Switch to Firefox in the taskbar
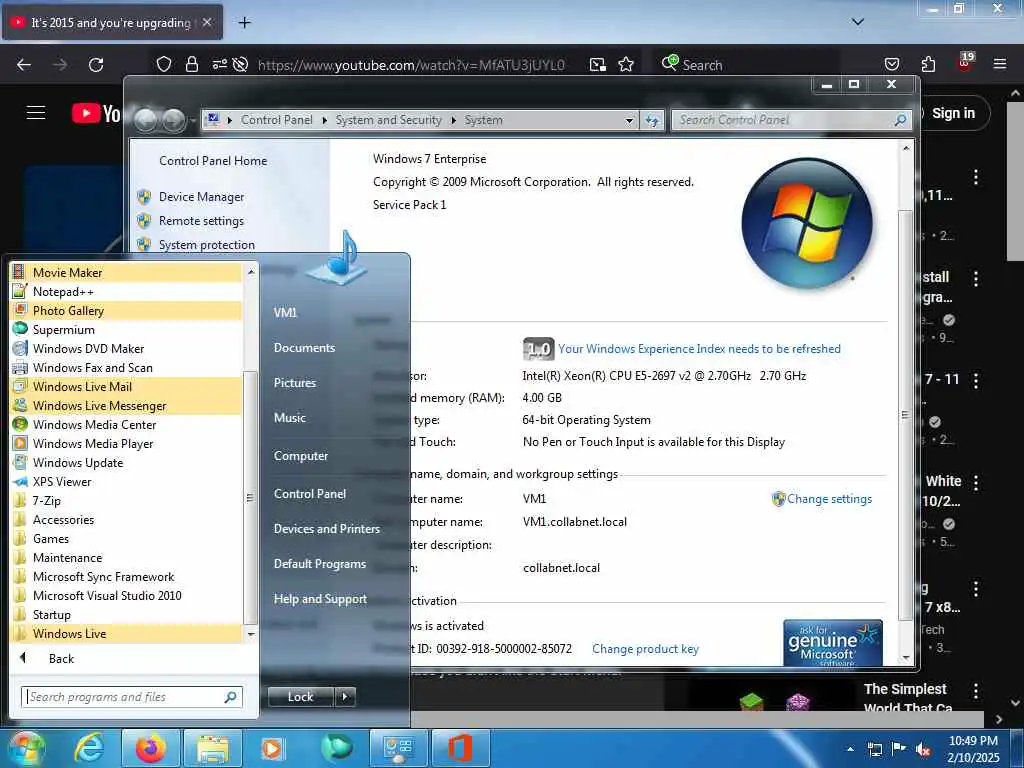This screenshot has height=768, width=1024. click(x=151, y=748)
